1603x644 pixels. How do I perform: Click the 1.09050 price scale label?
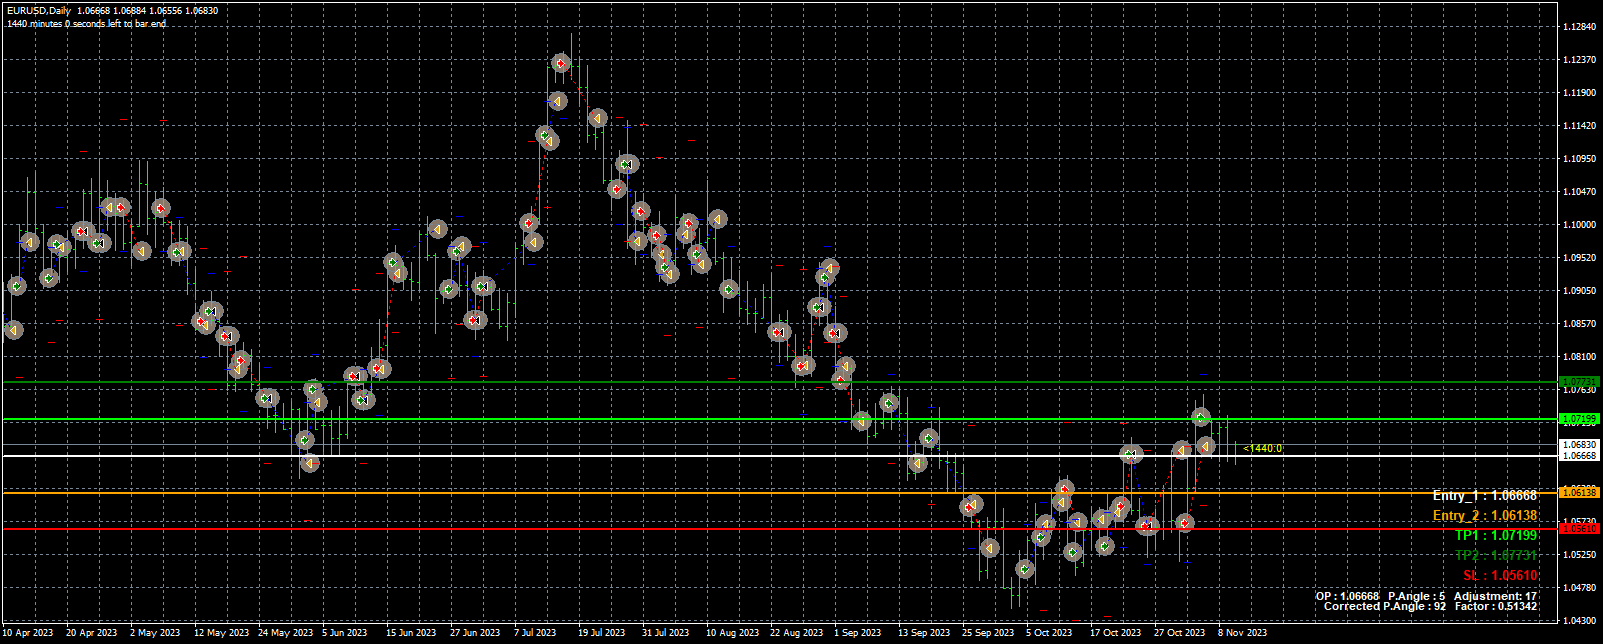(1580, 291)
